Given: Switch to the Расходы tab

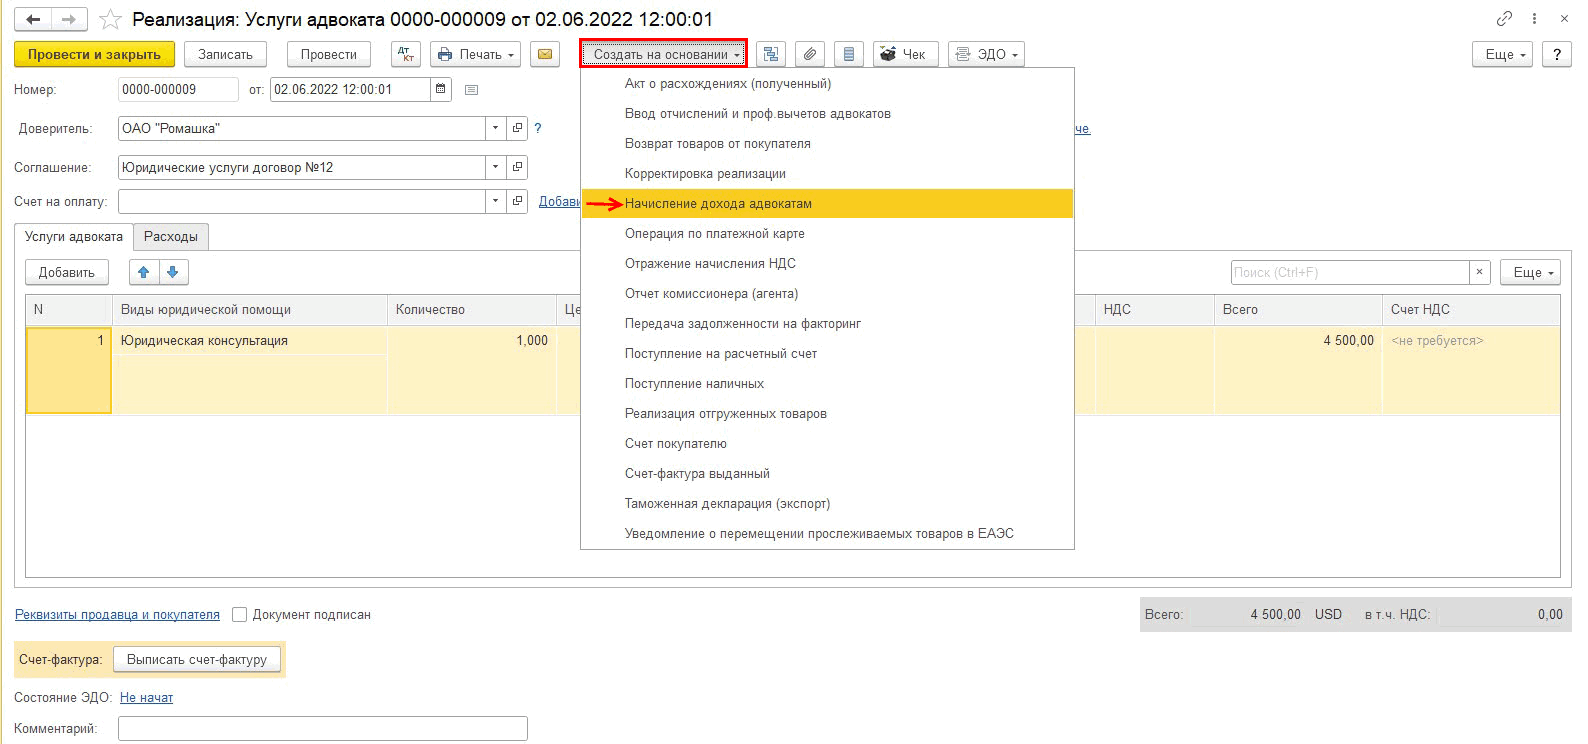Looking at the screenshot, I should point(171,237).
